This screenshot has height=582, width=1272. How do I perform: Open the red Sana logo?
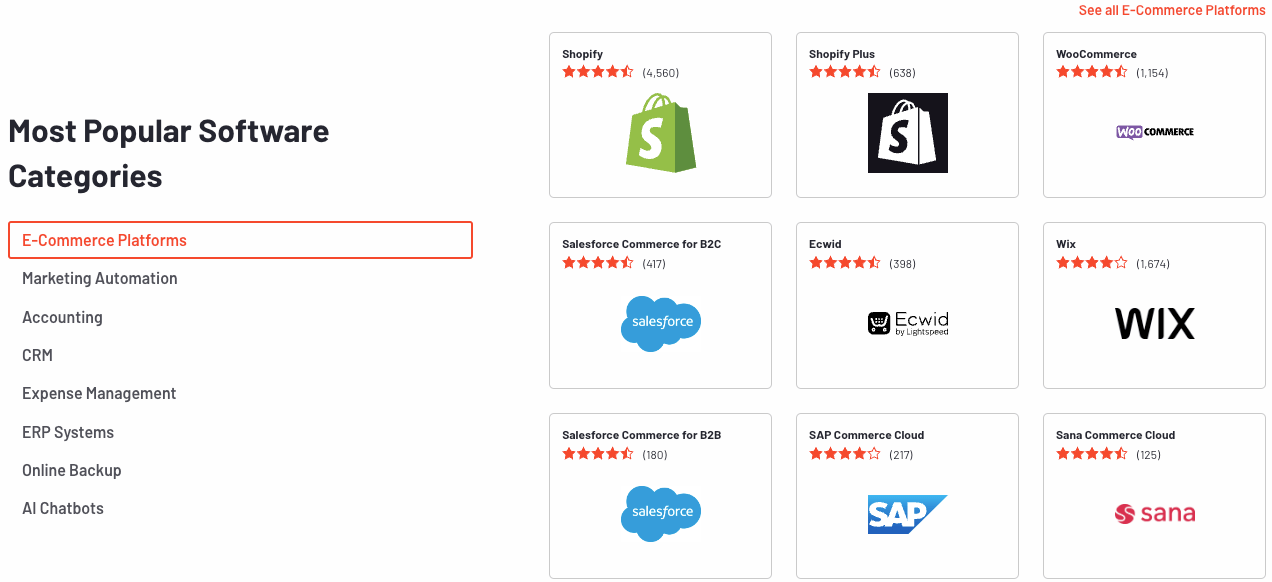pyautogui.click(x=1154, y=514)
